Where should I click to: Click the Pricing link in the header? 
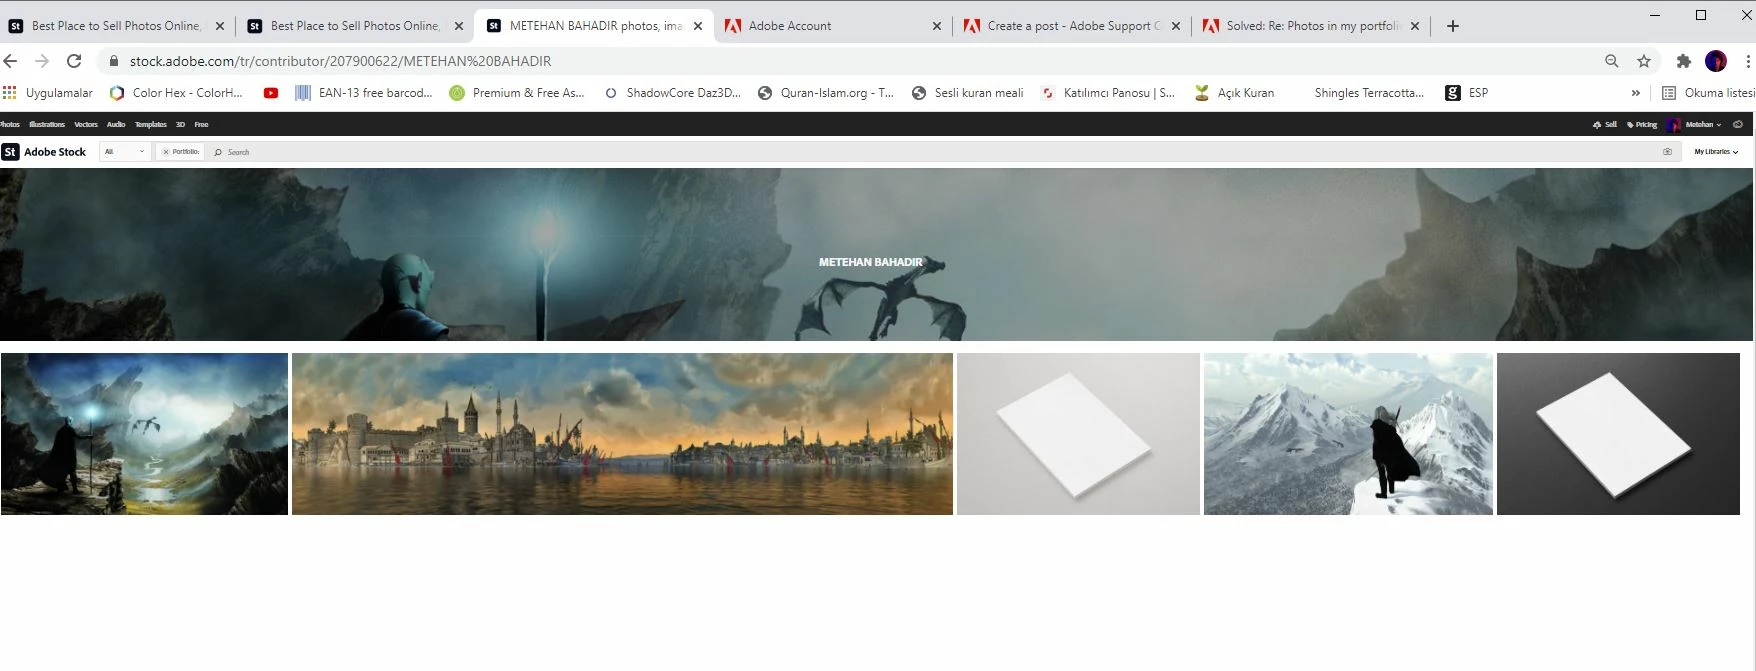coord(1642,125)
